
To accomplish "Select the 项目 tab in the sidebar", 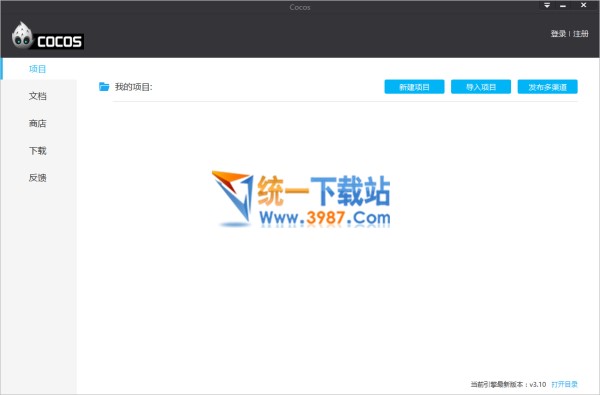I will pyautogui.click(x=38, y=69).
